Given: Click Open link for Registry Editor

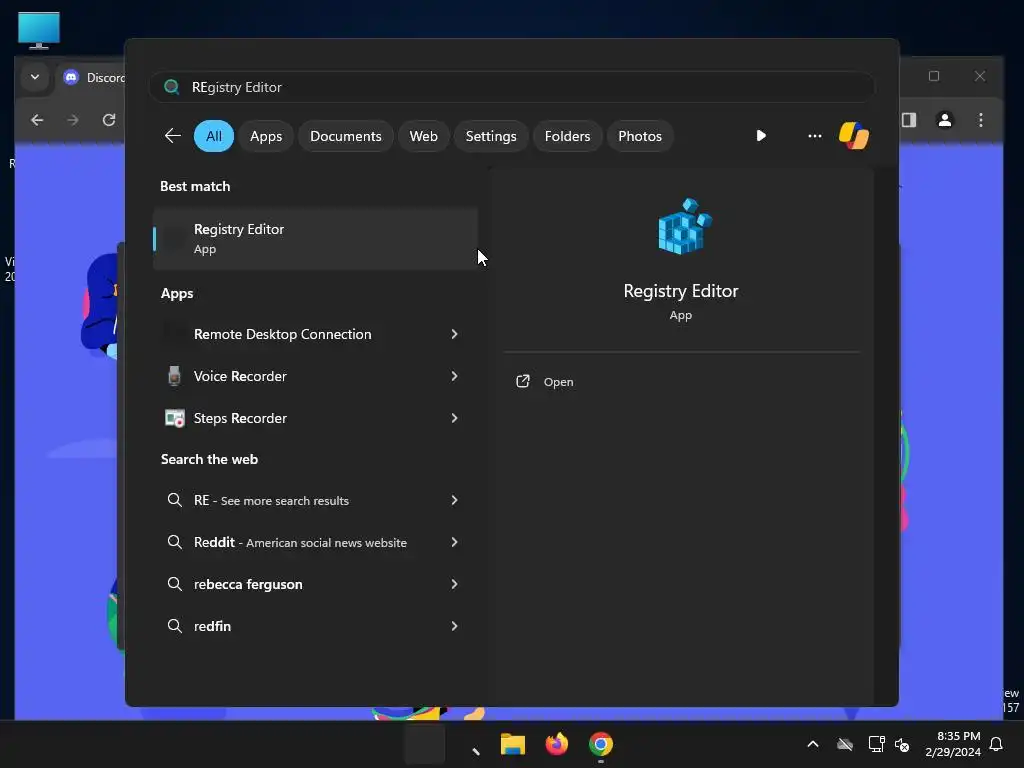Looking at the screenshot, I should (x=558, y=382).
